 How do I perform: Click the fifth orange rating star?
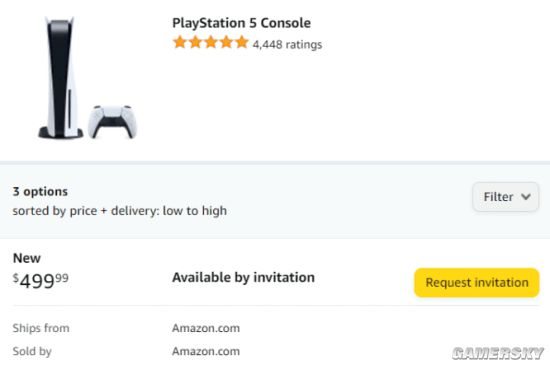(242, 42)
